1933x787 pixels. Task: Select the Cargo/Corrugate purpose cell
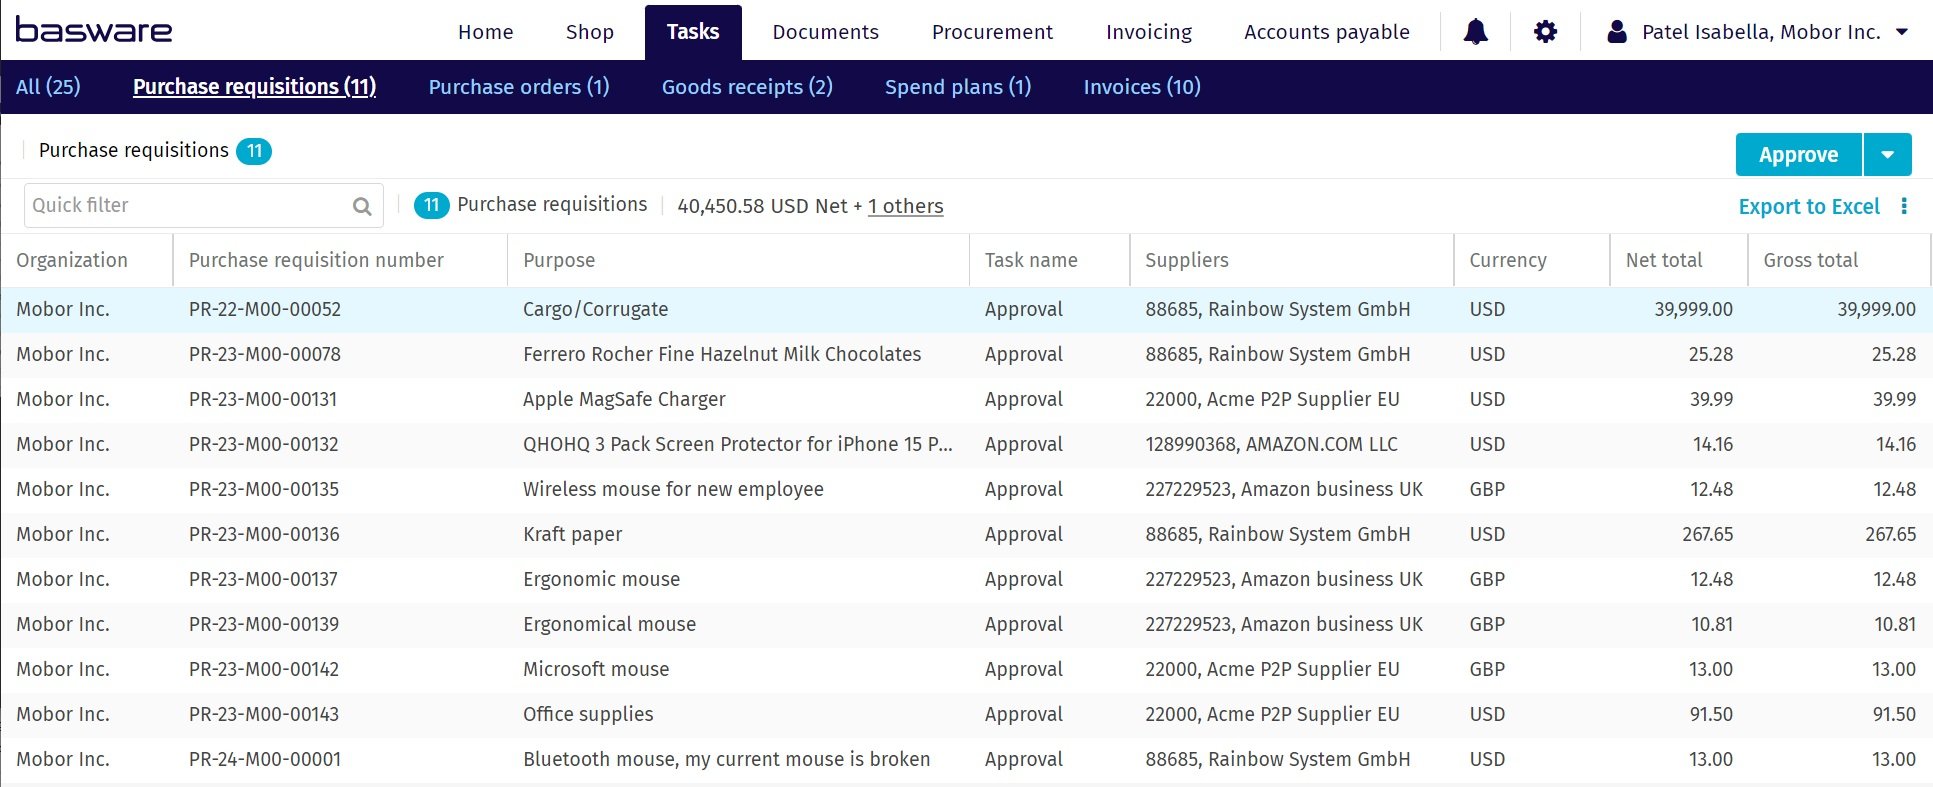(x=595, y=309)
